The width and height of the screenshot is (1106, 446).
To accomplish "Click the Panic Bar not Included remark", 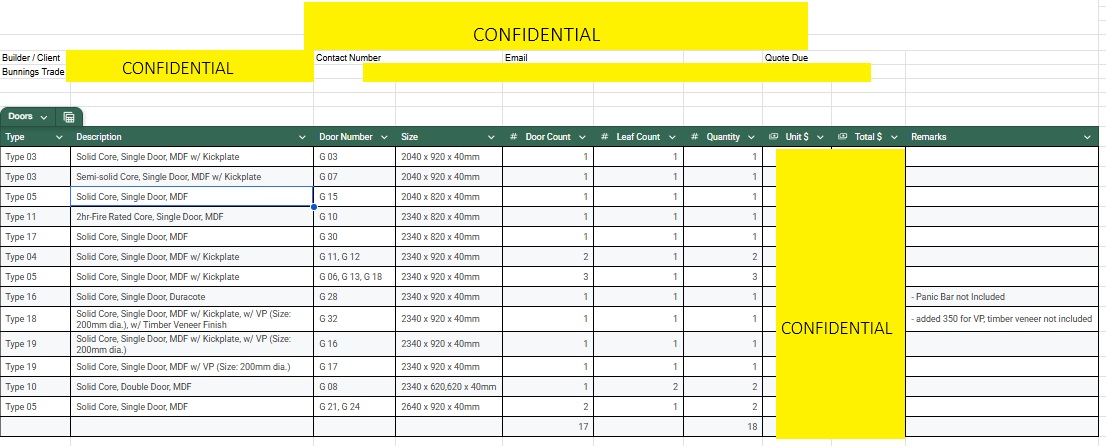I will point(1002,296).
